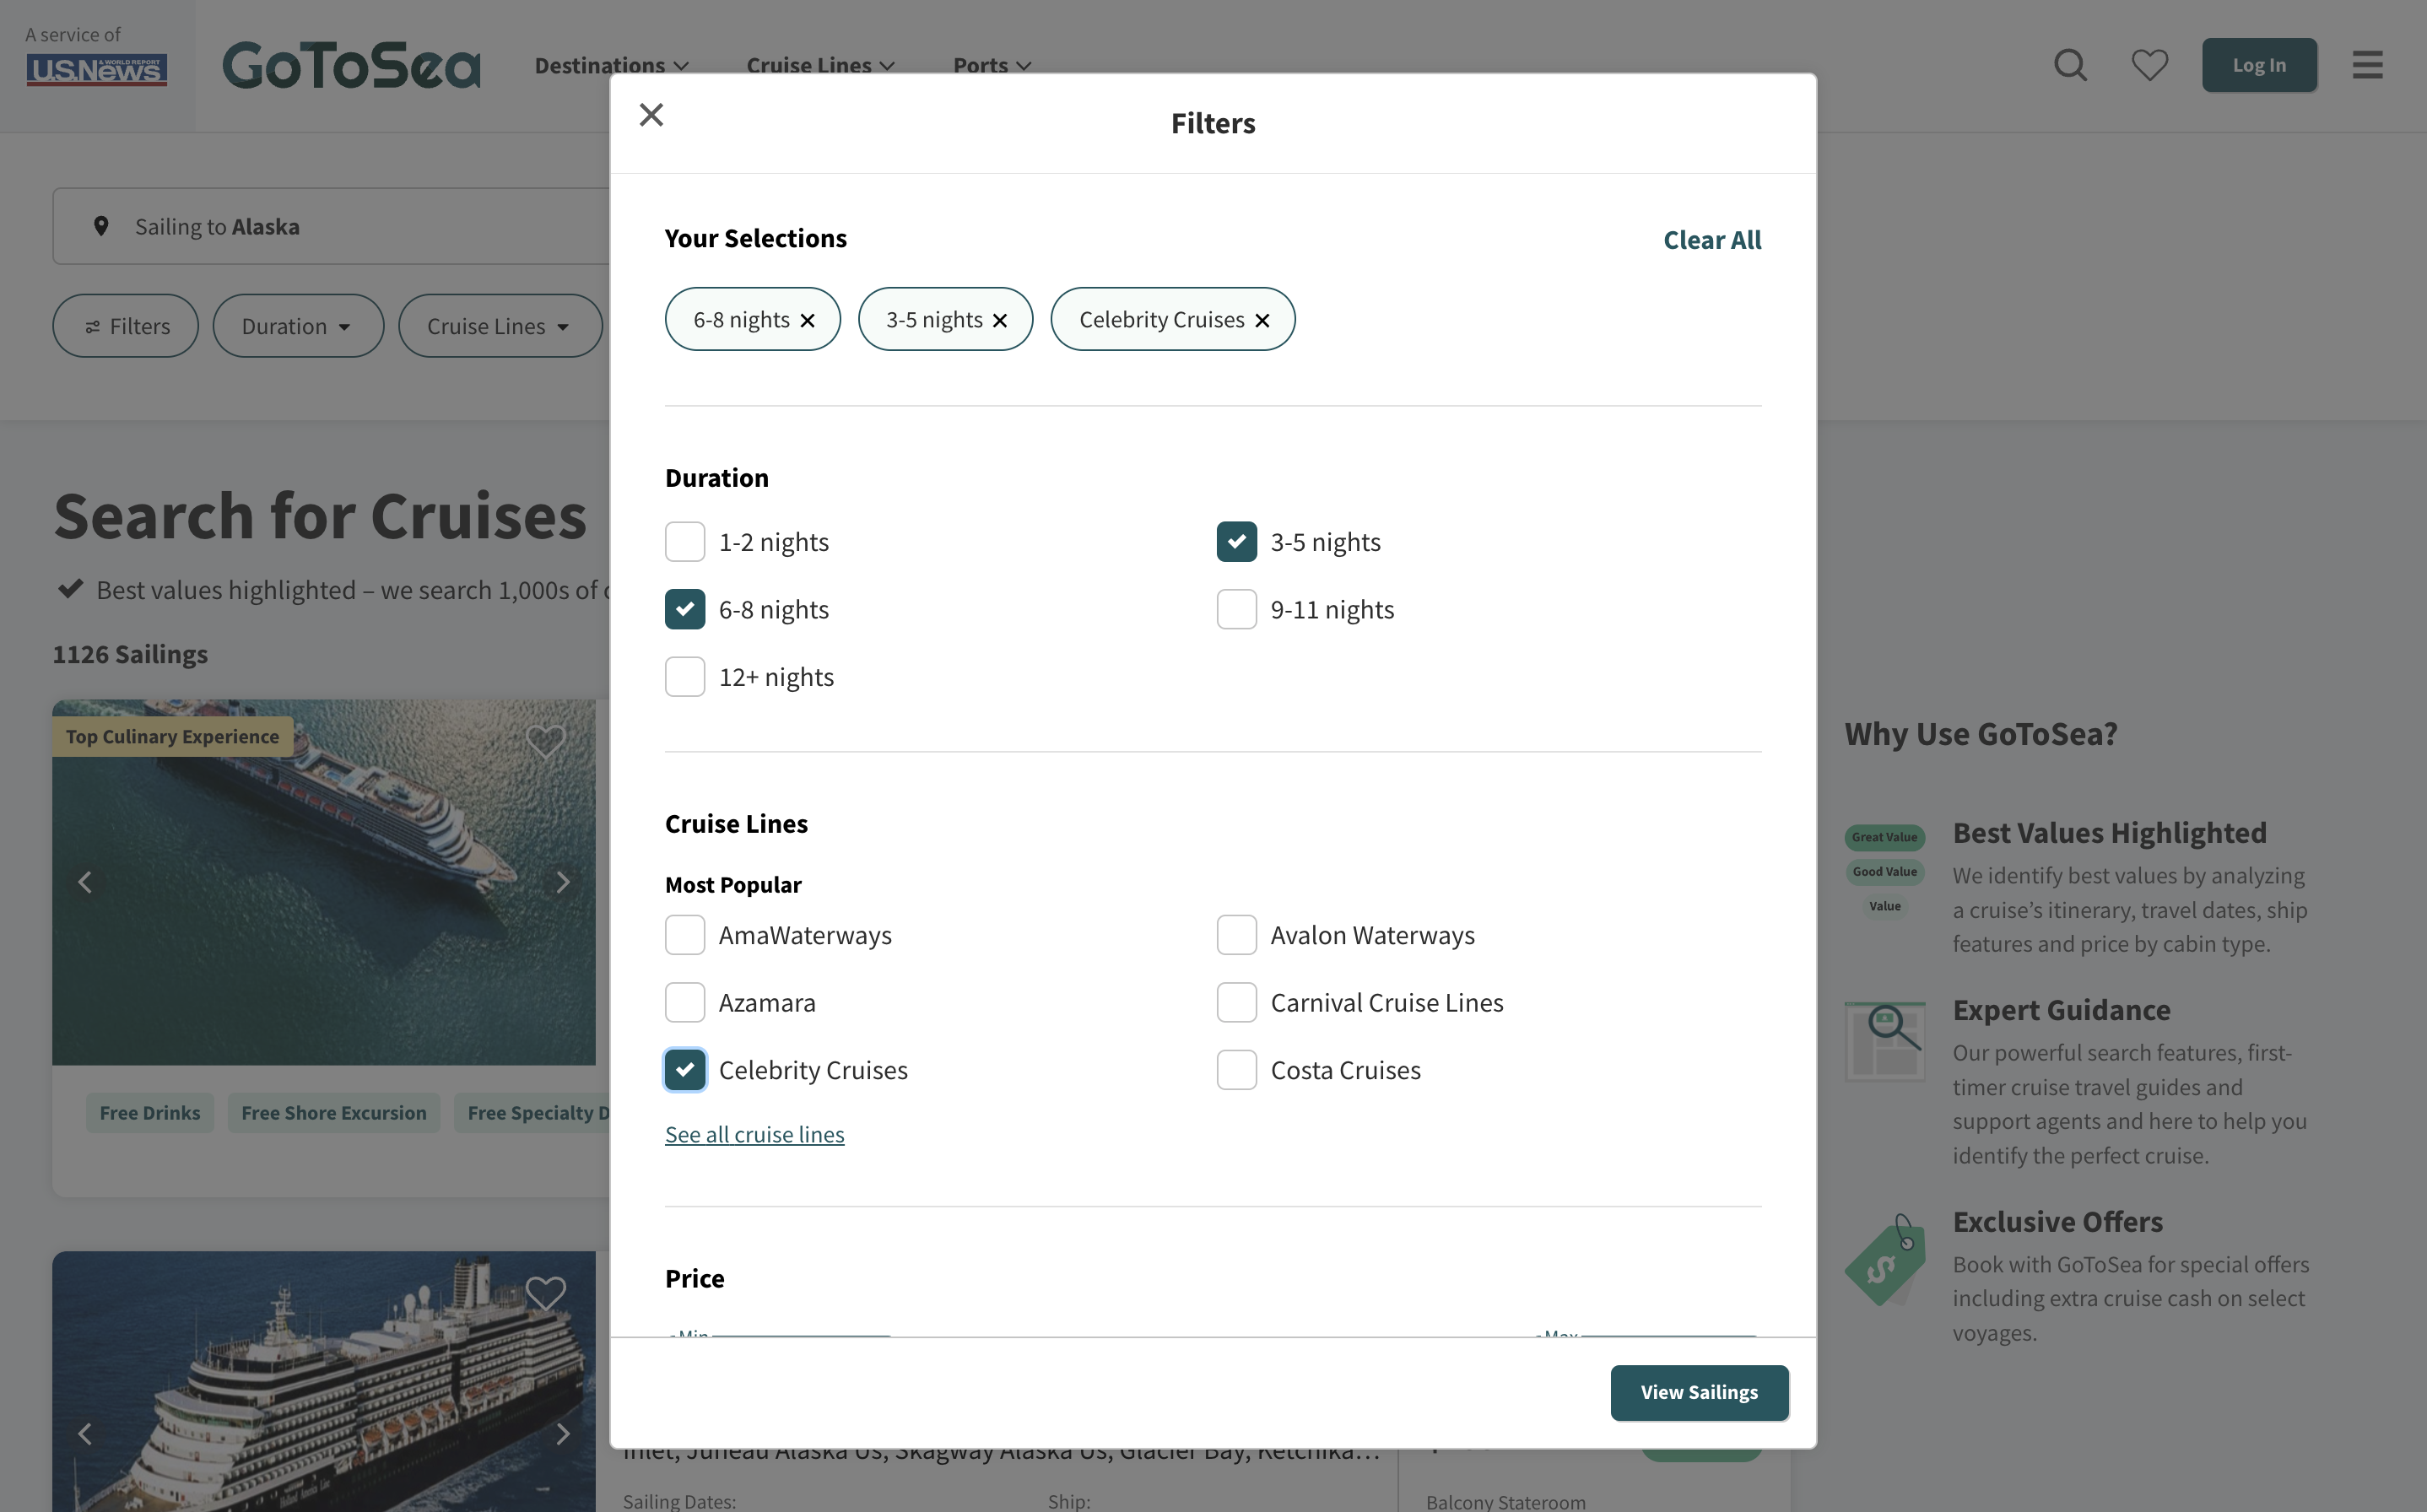Open the hamburger menu icon

click(2367, 65)
